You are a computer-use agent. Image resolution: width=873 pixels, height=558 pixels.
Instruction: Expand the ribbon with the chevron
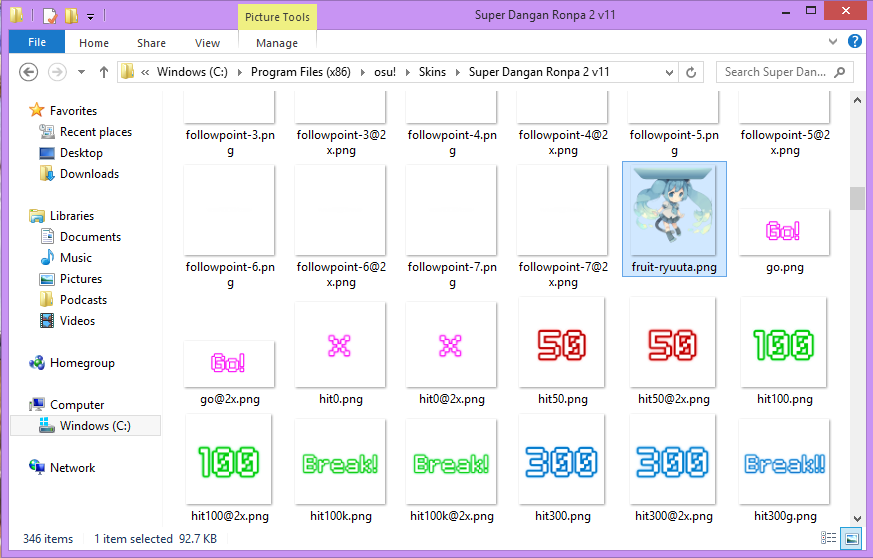tap(832, 41)
